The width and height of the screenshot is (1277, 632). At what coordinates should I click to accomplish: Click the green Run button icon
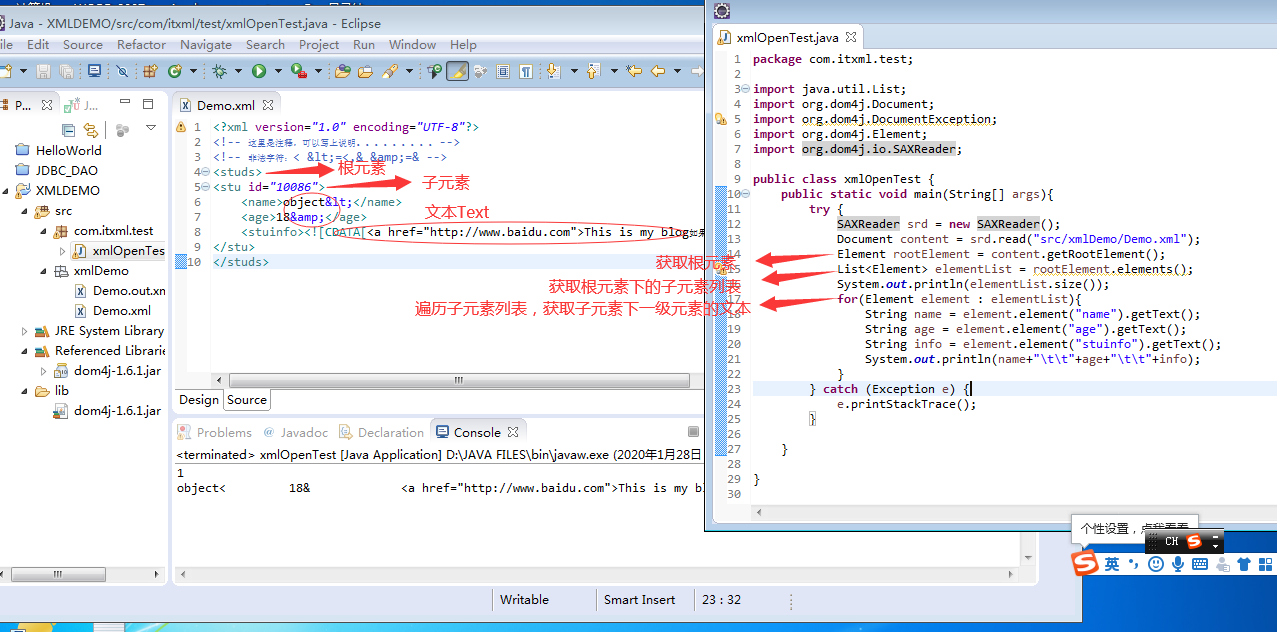[x=257, y=72]
